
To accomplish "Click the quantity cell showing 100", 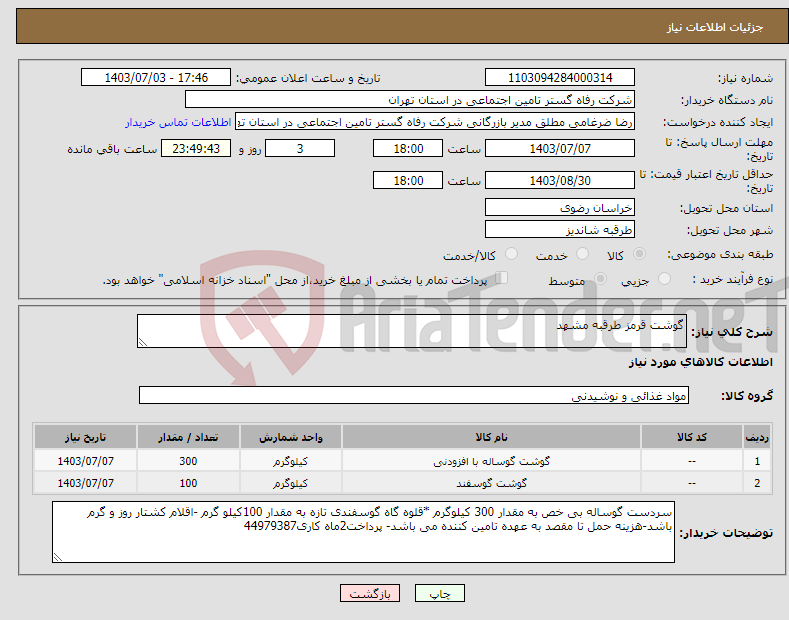I will (188, 483).
